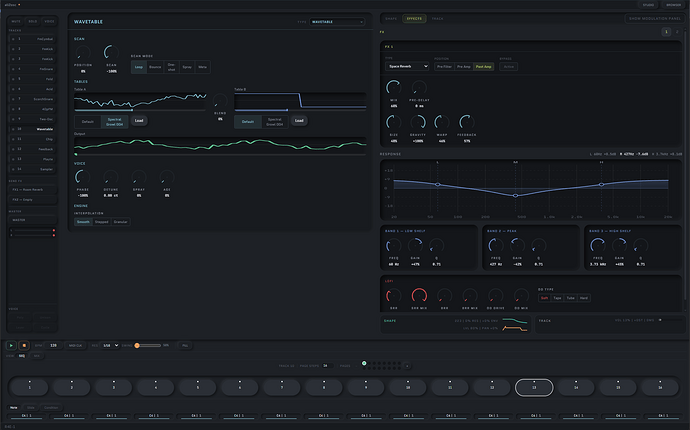690x430 pixels.
Task: Select step pad 13
Action: [x=534, y=388]
